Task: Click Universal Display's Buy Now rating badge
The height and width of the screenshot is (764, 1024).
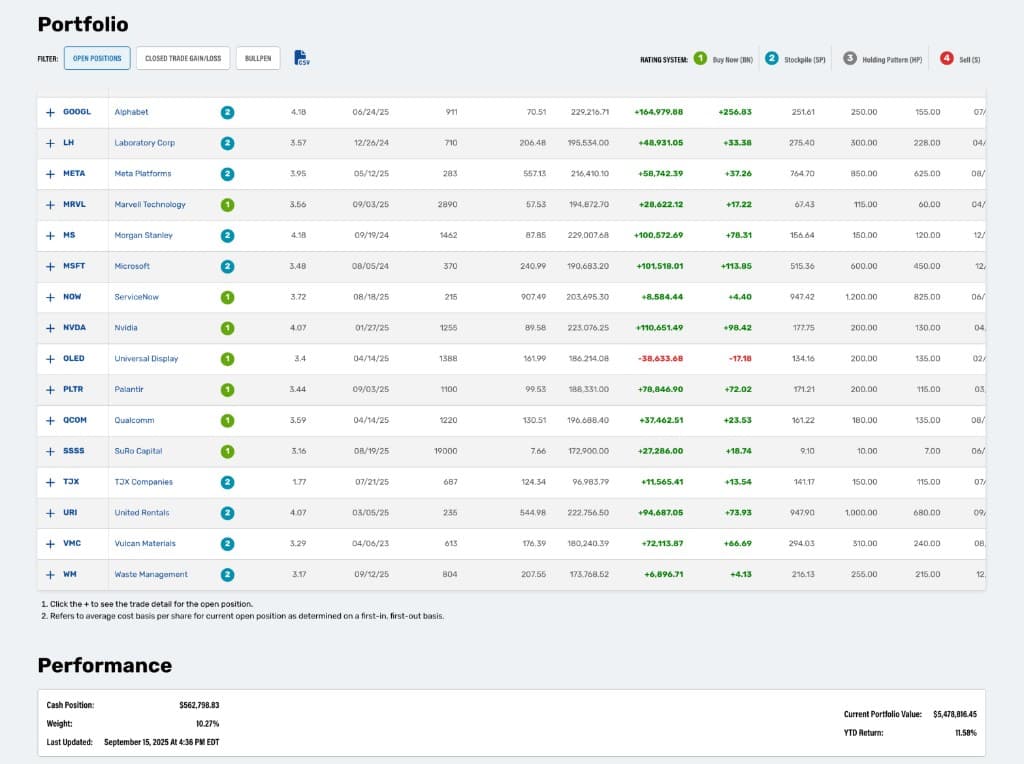Action: click(x=227, y=359)
